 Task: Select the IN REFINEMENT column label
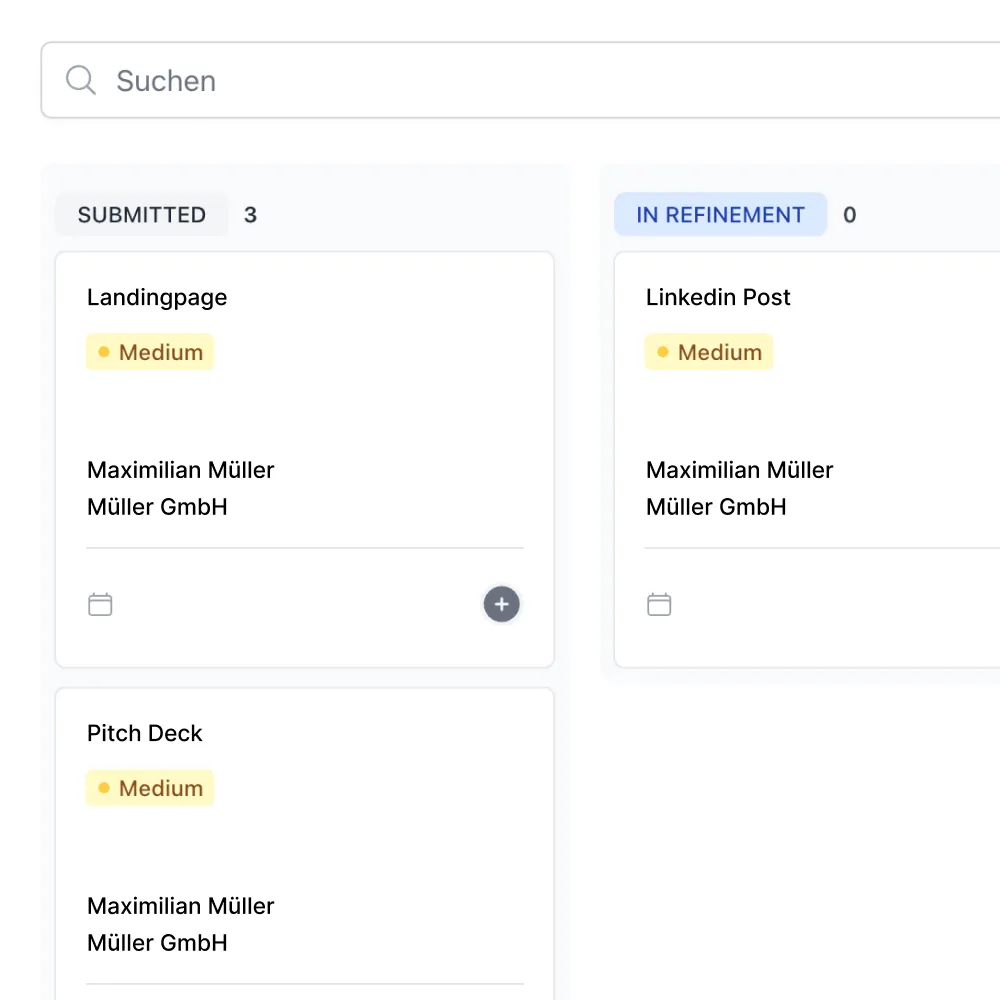(720, 215)
